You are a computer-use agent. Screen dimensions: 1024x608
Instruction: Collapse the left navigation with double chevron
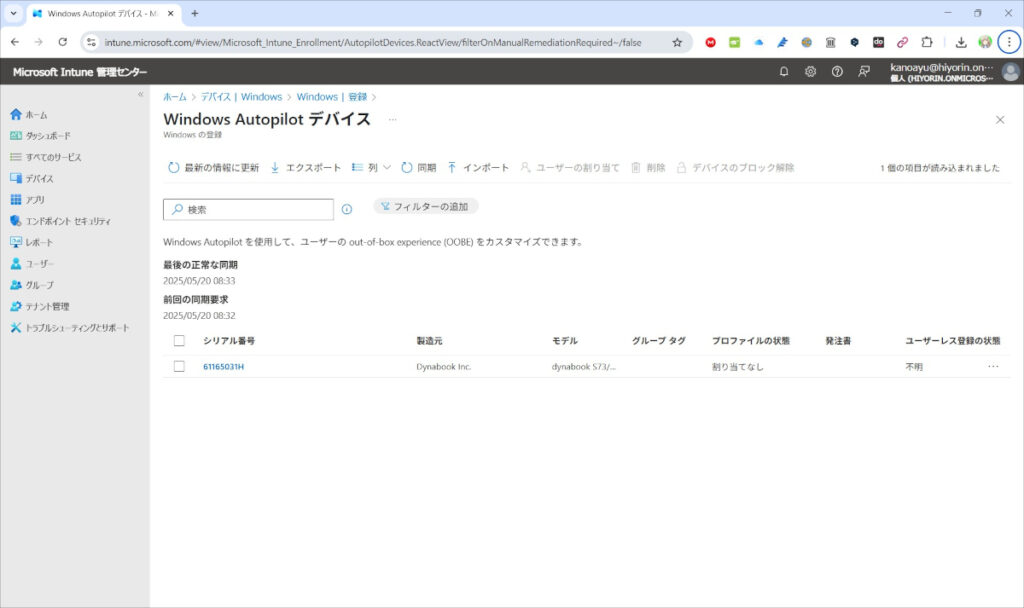pyautogui.click(x=140, y=95)
